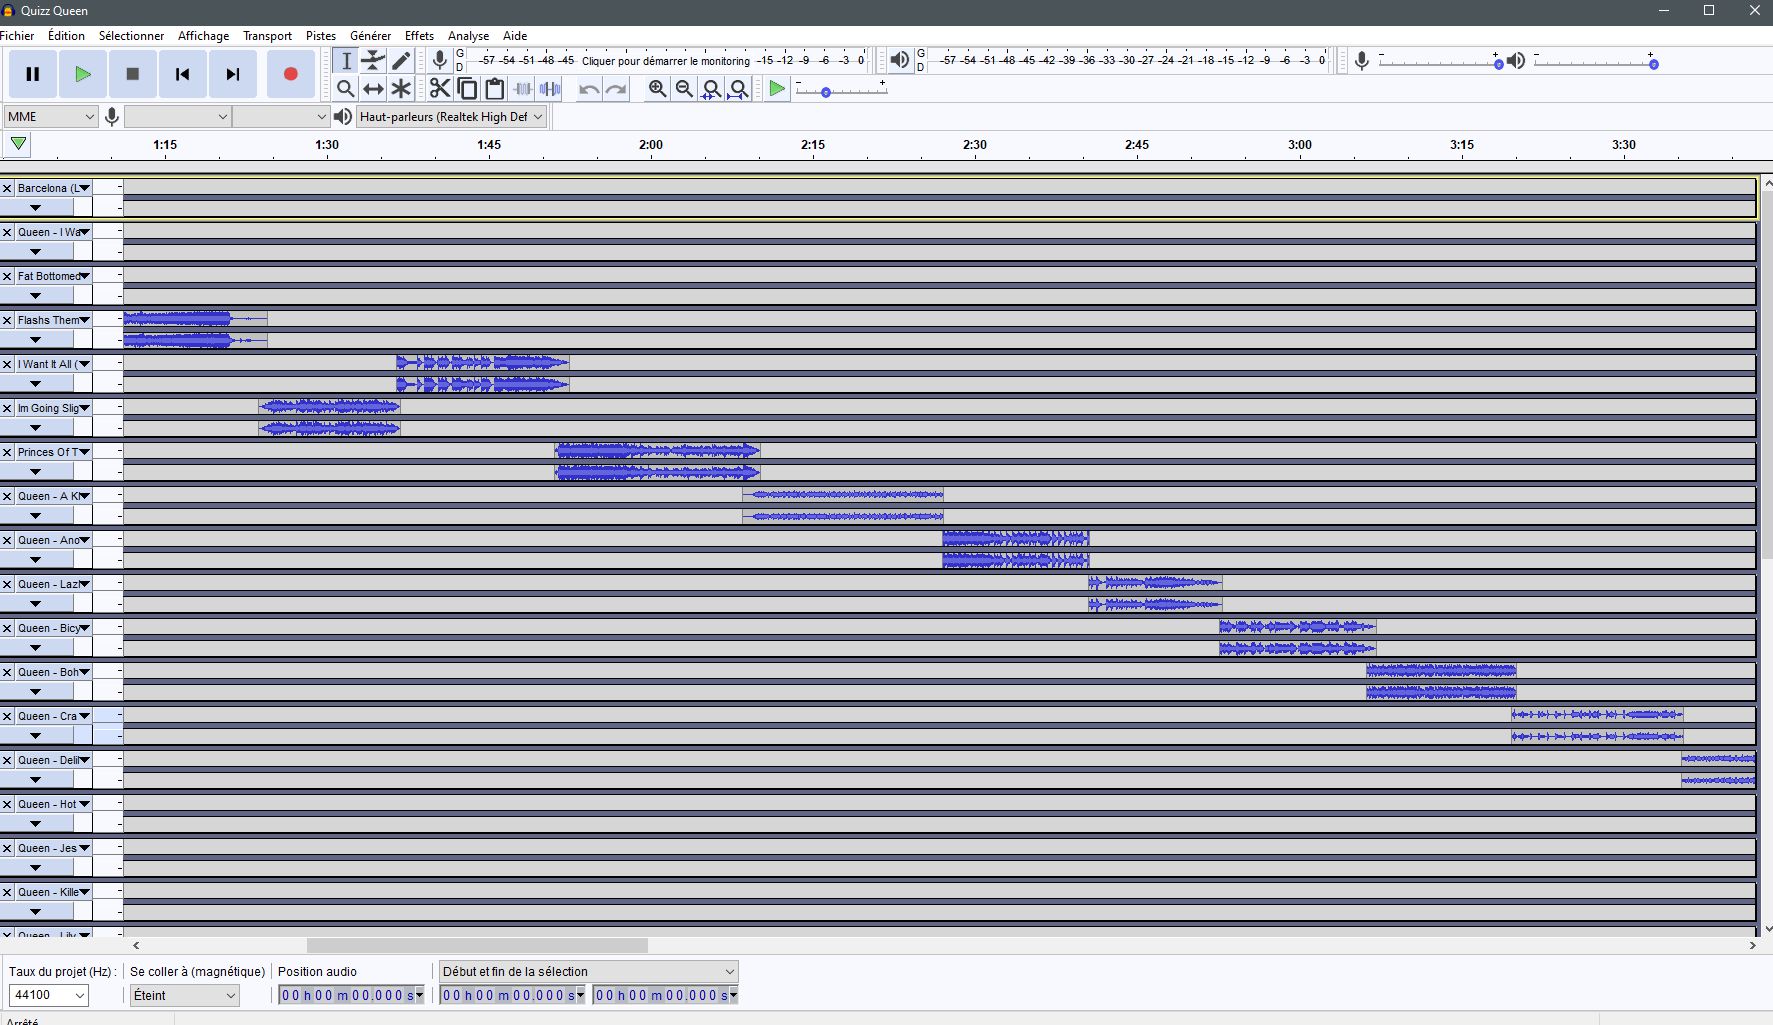The image size is (1773, 1025).
Task: Open the MME audio host dropdown
Action: pos(50,117)
